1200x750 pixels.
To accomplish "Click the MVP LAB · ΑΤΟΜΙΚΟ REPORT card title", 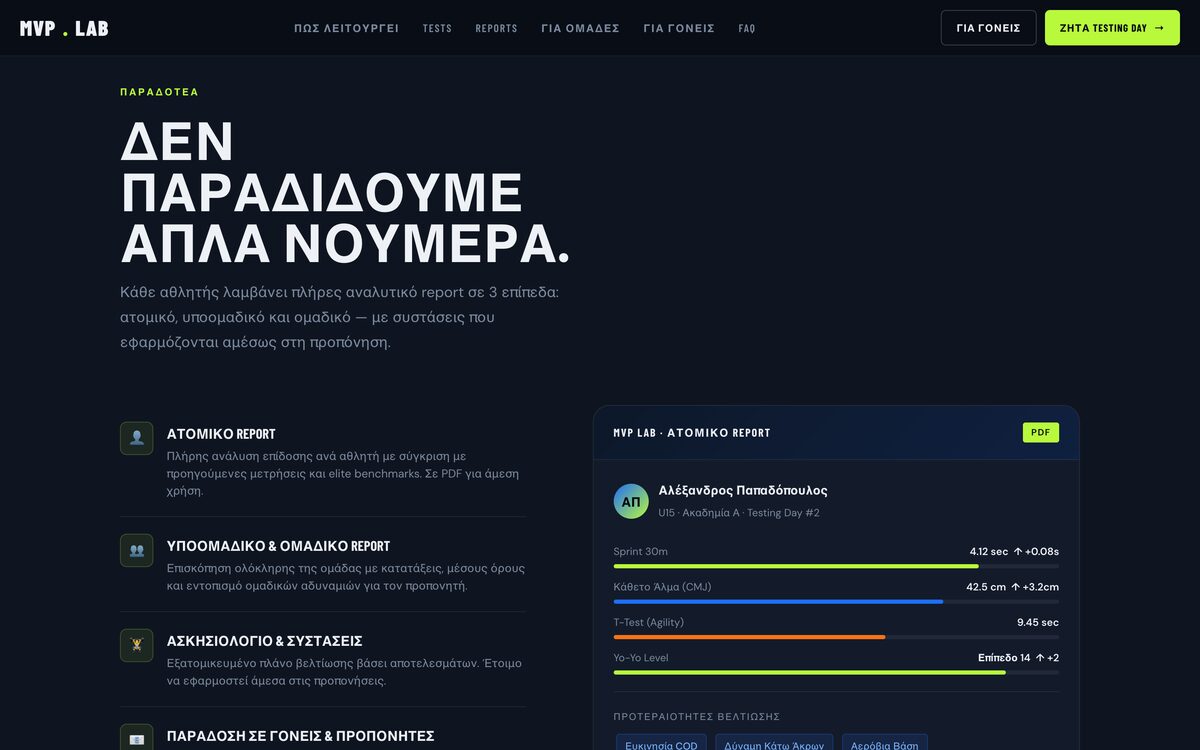I will (692, 433).
